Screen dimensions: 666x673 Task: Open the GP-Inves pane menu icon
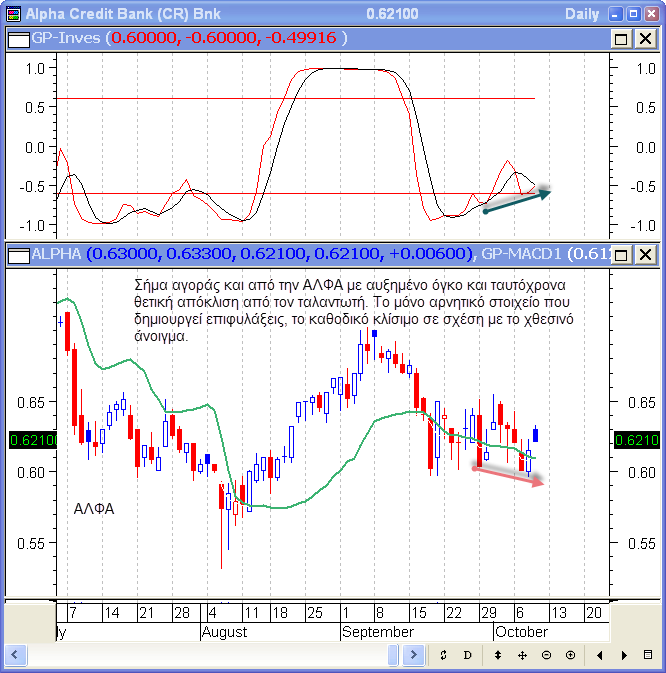(17, 38)
